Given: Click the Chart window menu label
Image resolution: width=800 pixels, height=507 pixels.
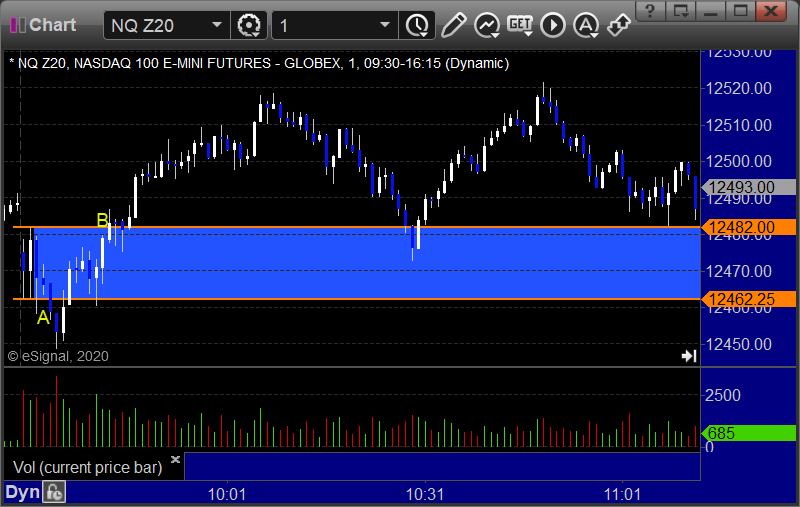Looking at the screenshot, I should coord(43,24).
